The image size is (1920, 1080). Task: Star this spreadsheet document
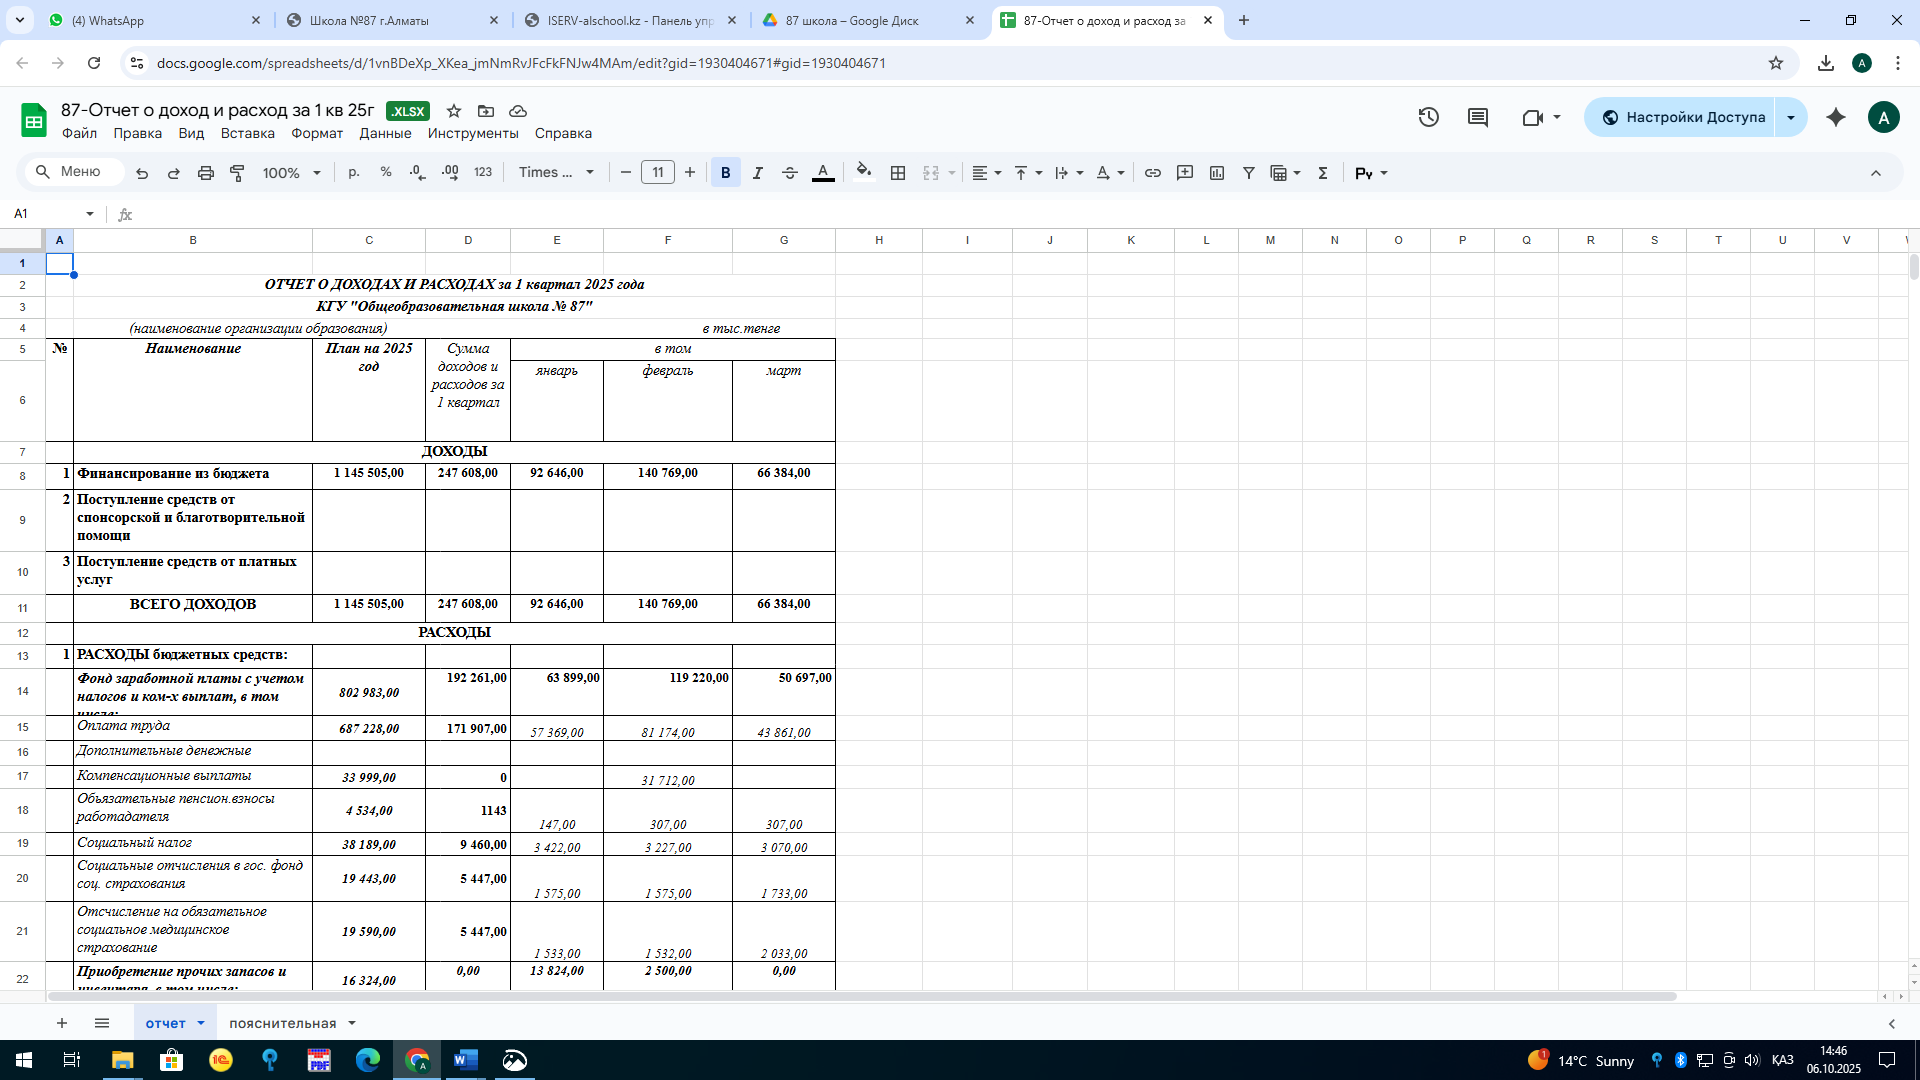pos(454,111)
